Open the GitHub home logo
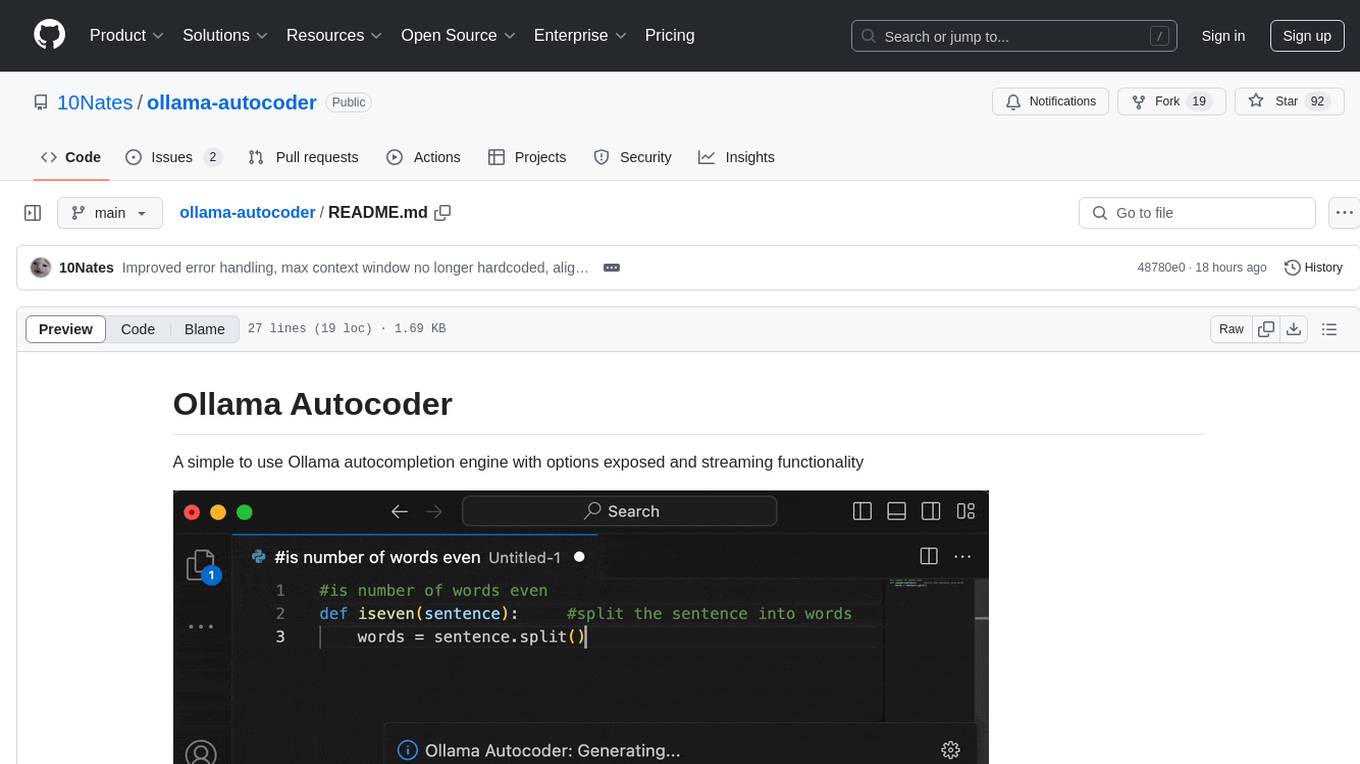Image resolution: width=1360 pixels, height=764 pixels. pos(49,35)
